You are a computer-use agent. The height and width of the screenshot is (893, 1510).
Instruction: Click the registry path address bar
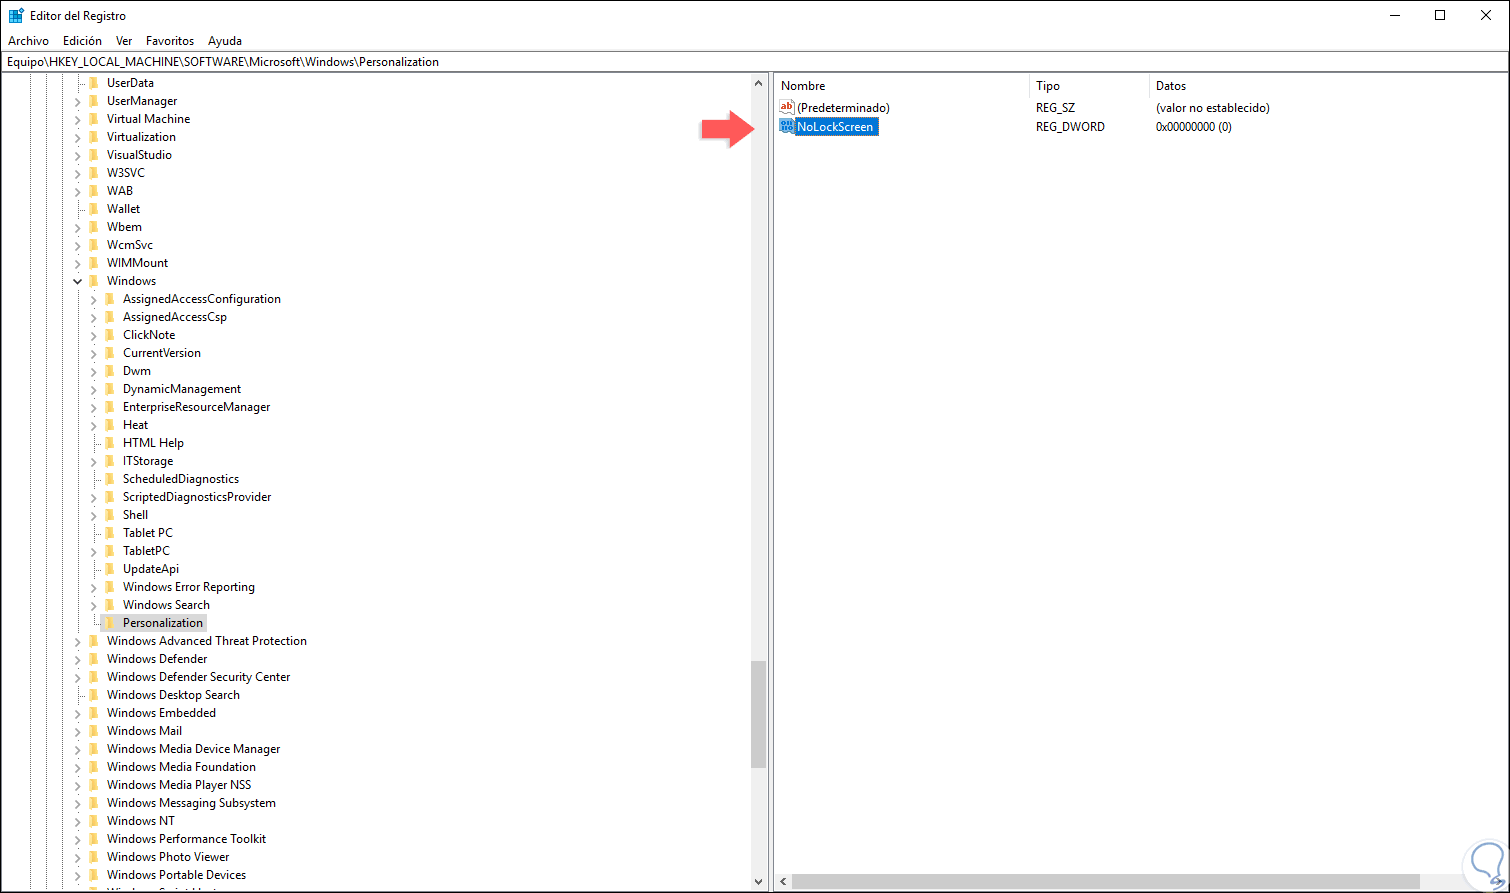[755, 62]
